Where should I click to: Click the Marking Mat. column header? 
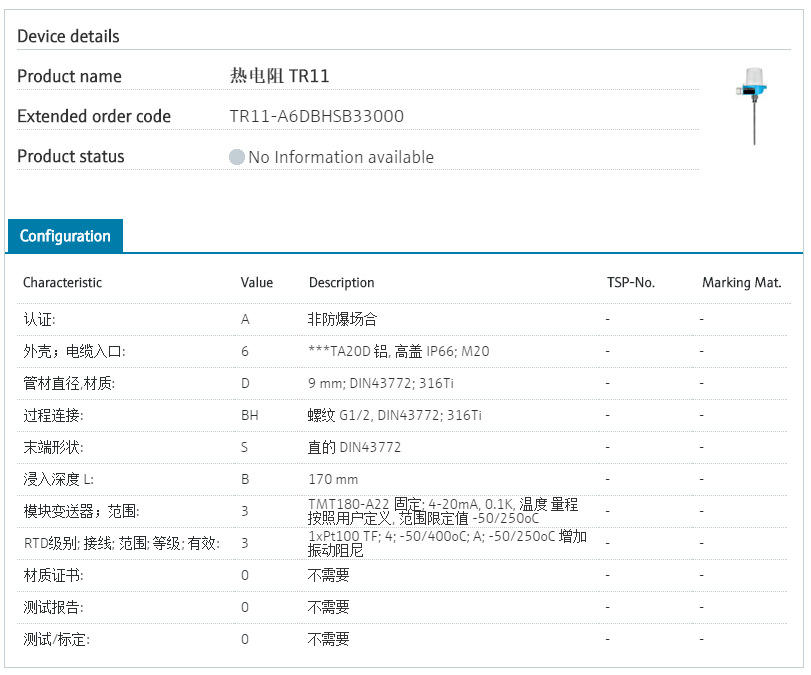742,282
